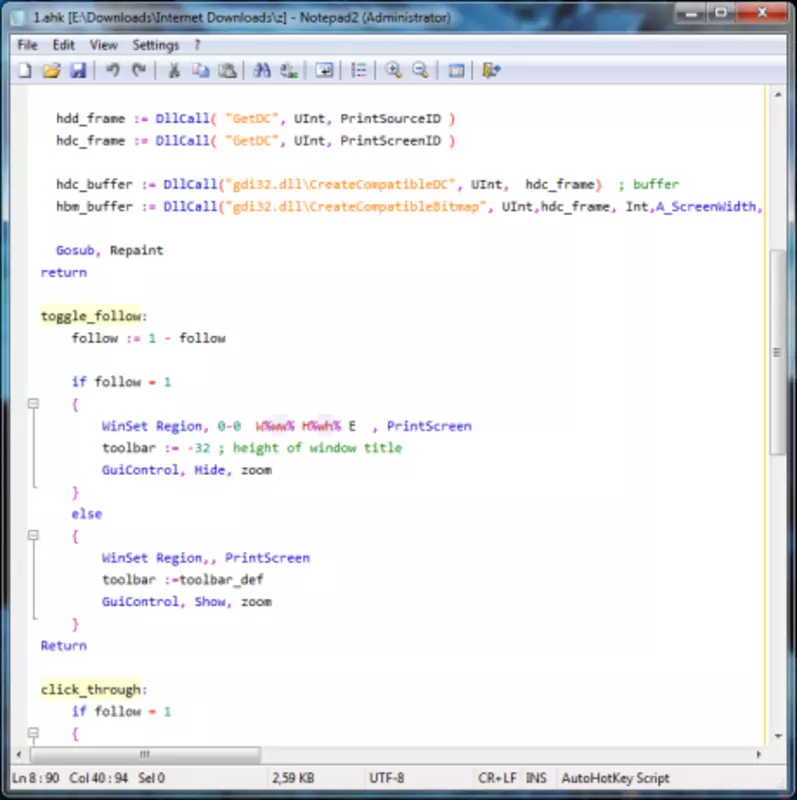Open the Edit menu
Screen dimensions: 797x800
64,45
